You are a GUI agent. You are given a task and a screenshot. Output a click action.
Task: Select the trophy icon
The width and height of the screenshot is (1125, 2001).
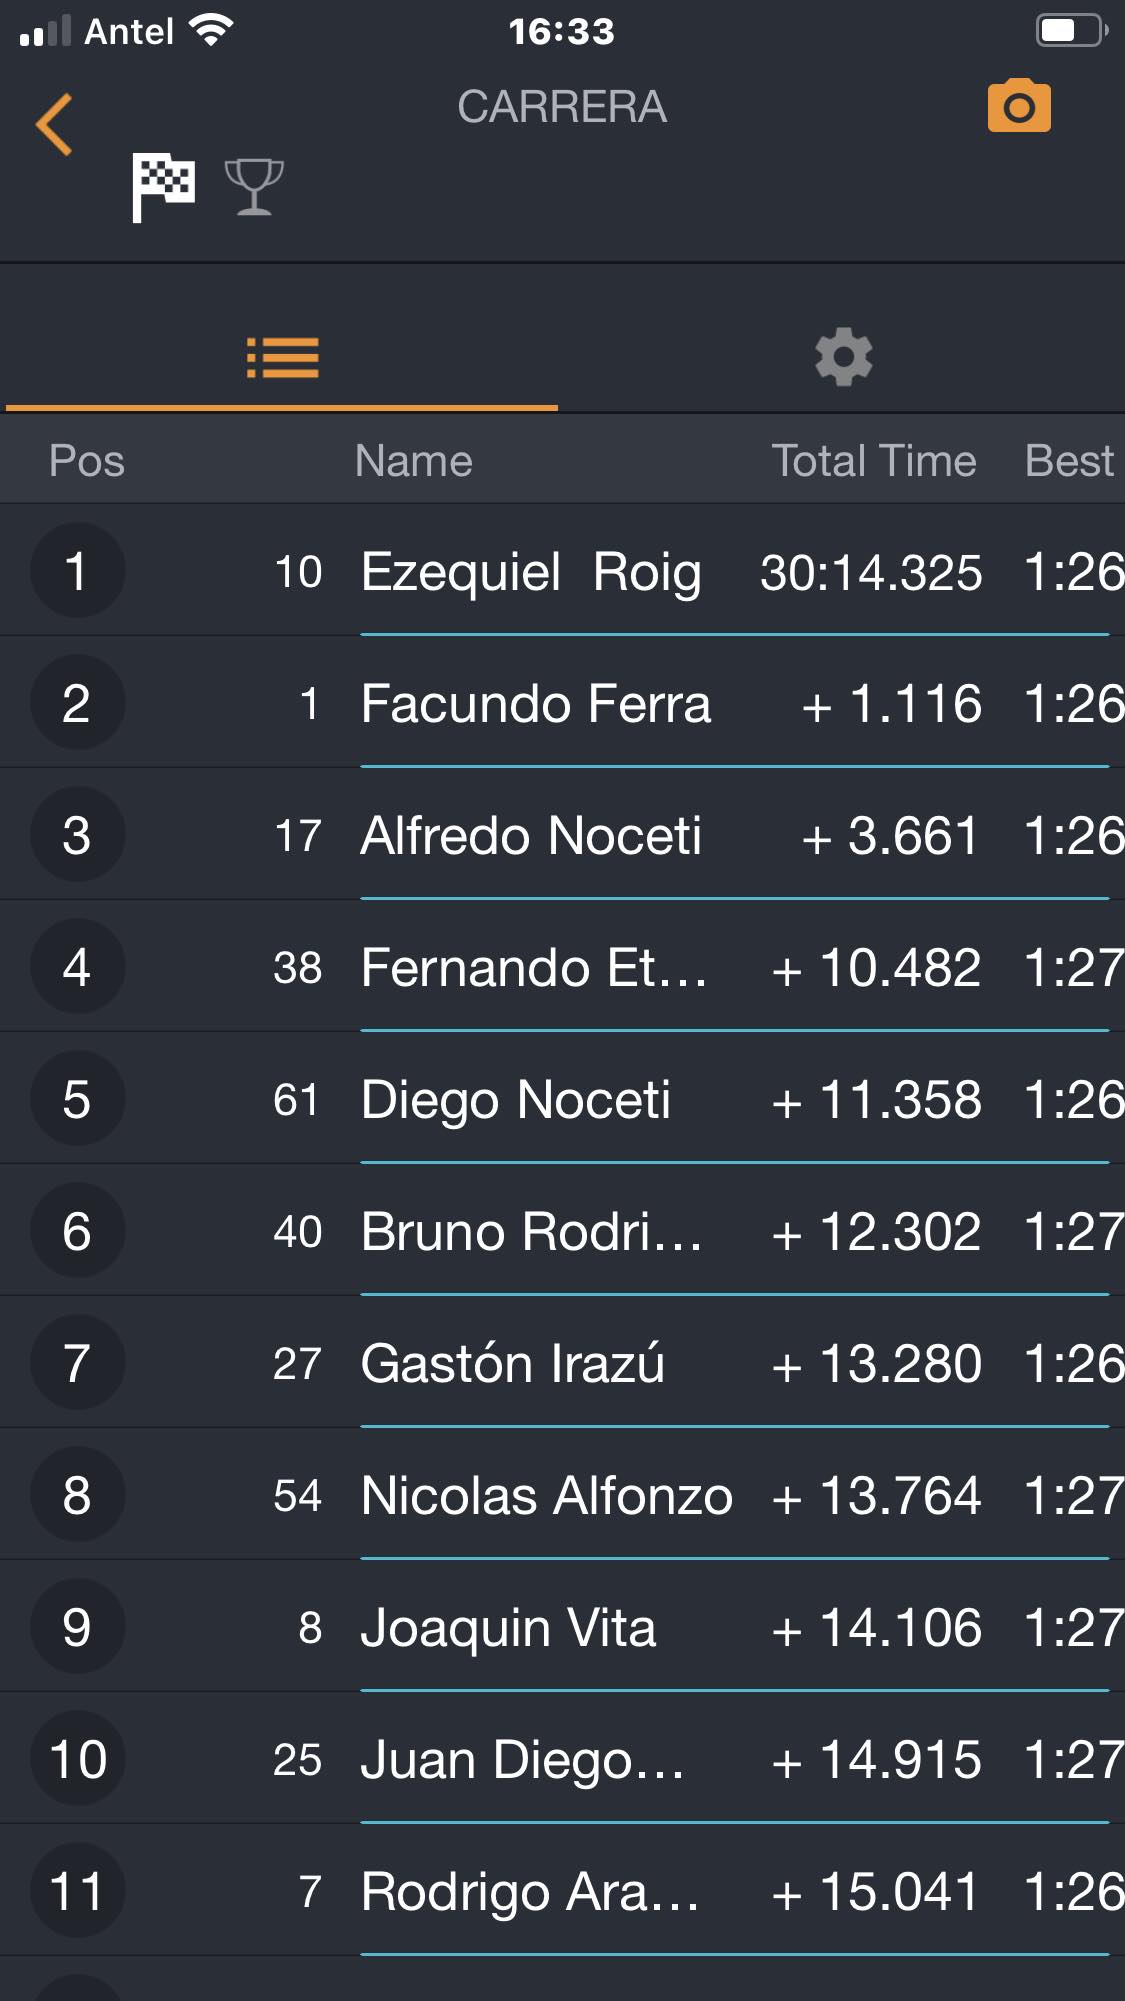pos(254,187)
